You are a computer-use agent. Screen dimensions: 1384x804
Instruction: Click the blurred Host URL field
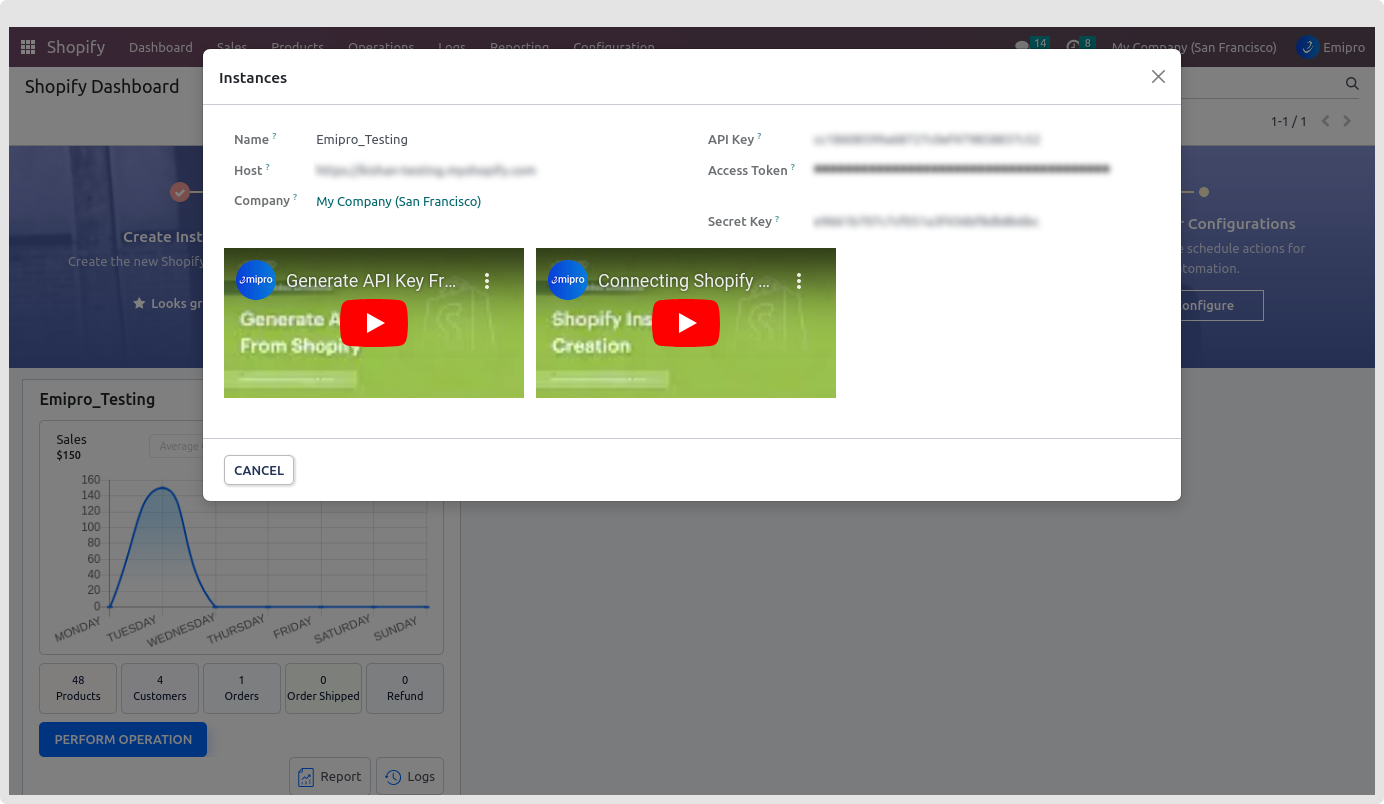coord(426,171)
